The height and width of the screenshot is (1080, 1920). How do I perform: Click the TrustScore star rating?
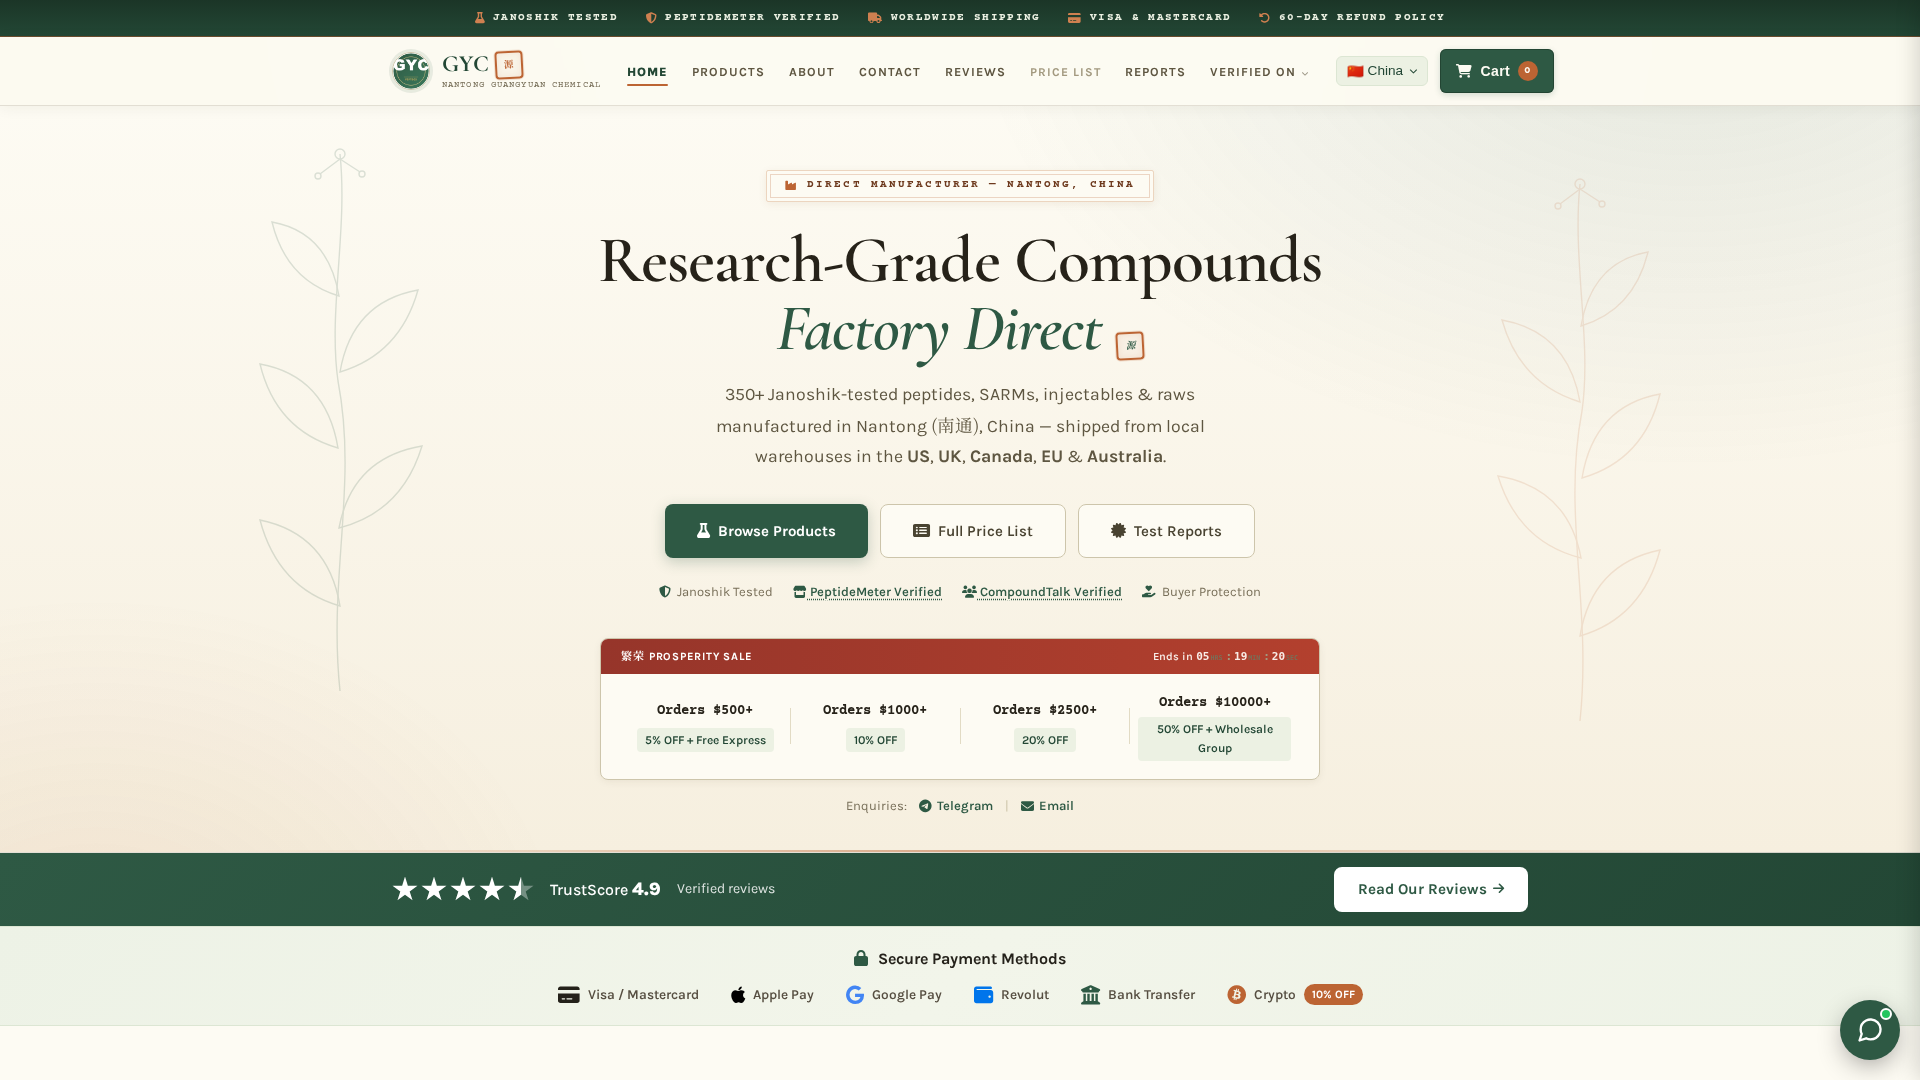tap(463, 889)
